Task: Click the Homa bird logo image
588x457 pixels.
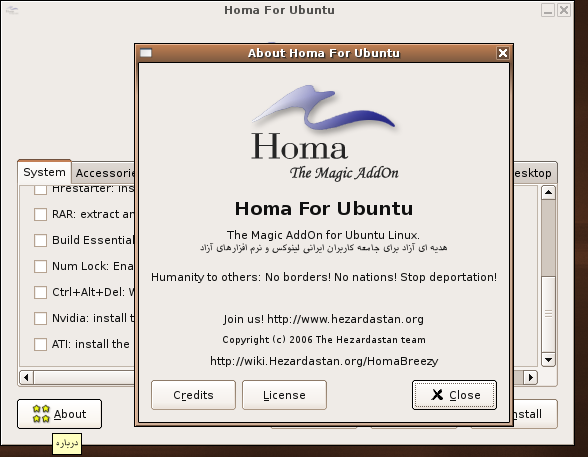Action: tap(324, 133)
